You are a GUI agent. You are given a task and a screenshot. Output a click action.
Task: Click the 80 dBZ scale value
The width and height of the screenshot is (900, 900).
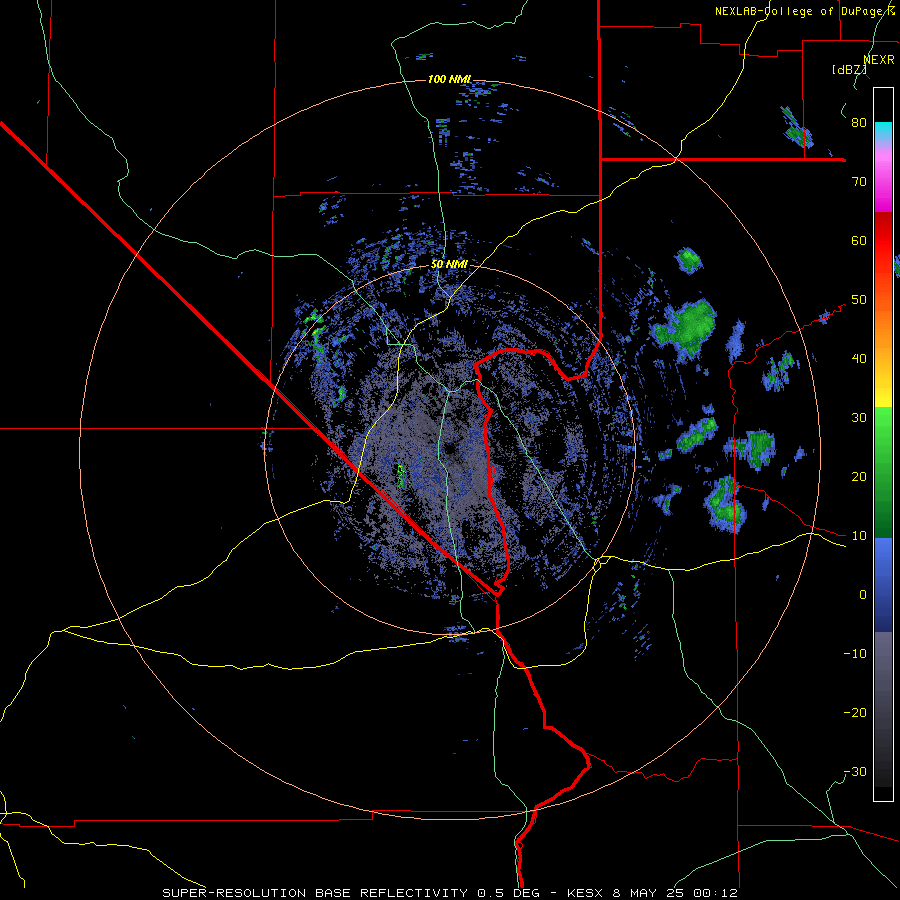click(x=859, y=123)
